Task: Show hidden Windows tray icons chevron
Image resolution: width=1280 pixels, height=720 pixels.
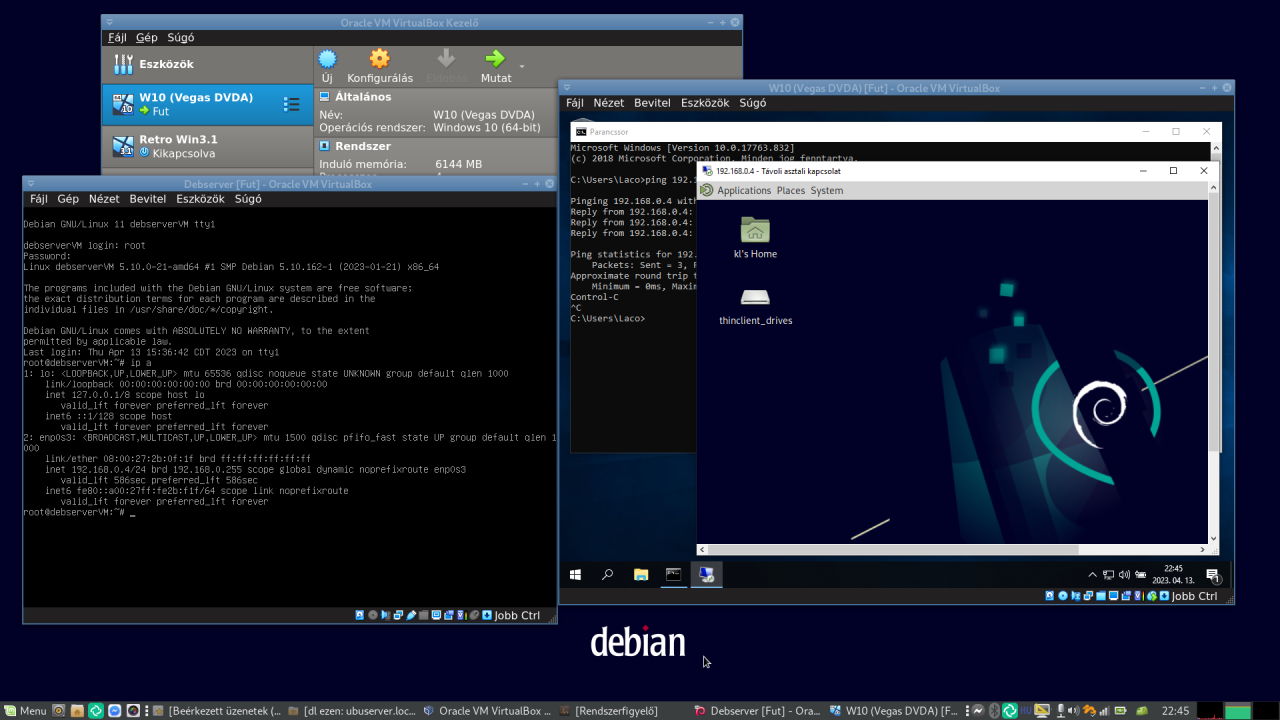Action: (1092, 575)
